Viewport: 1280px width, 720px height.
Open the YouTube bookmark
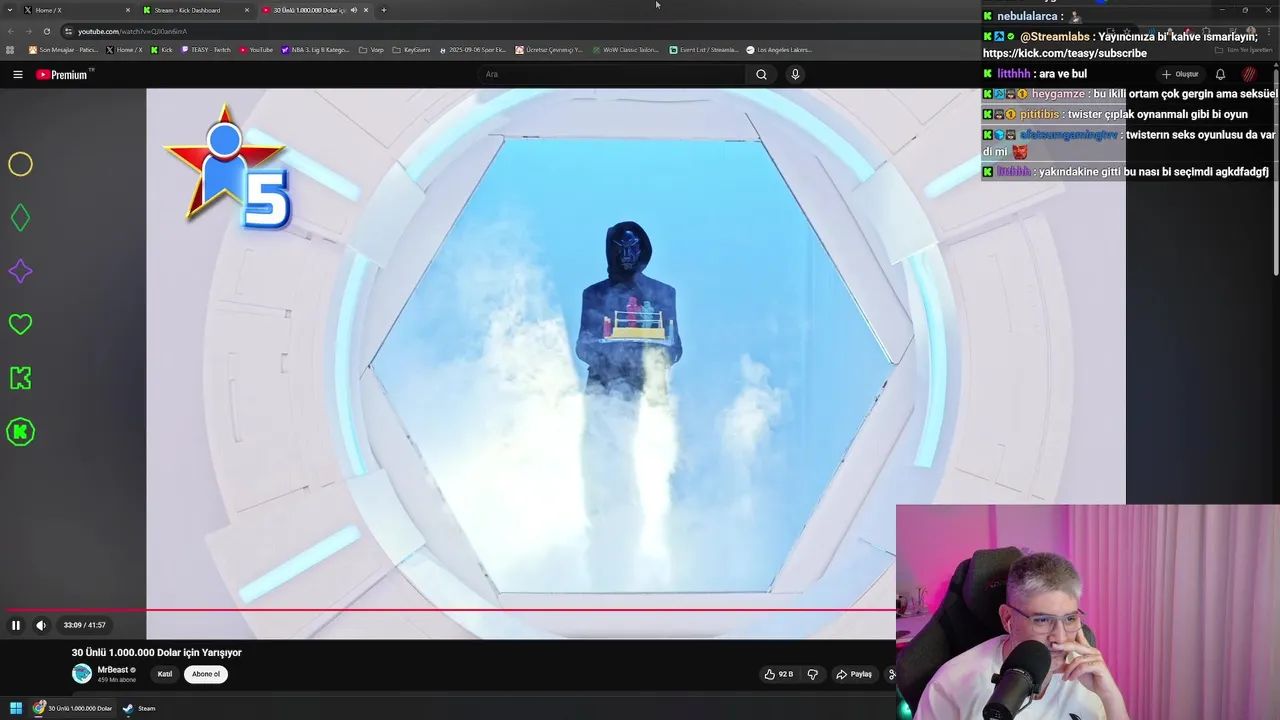pos(256,50)
